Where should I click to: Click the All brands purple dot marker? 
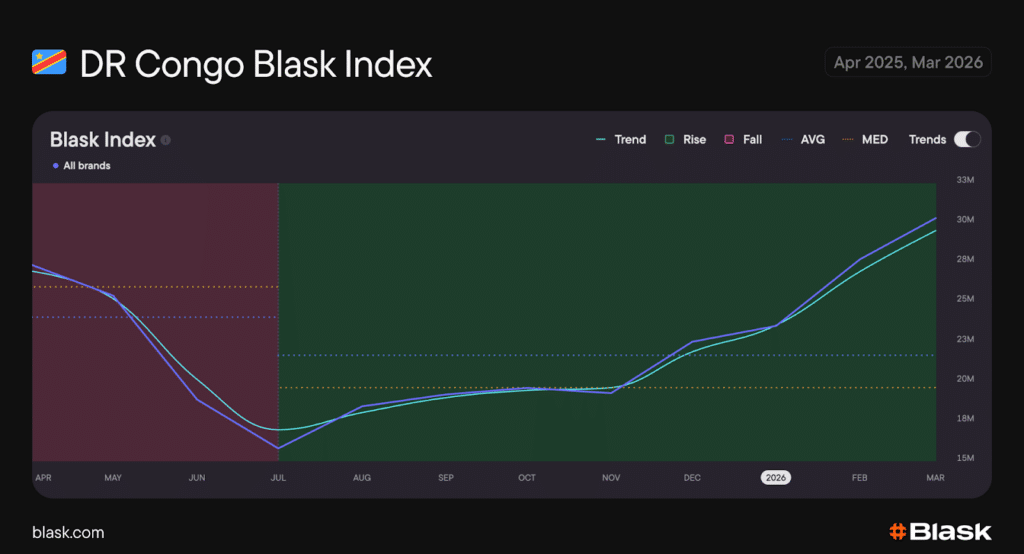coord(55,166)
